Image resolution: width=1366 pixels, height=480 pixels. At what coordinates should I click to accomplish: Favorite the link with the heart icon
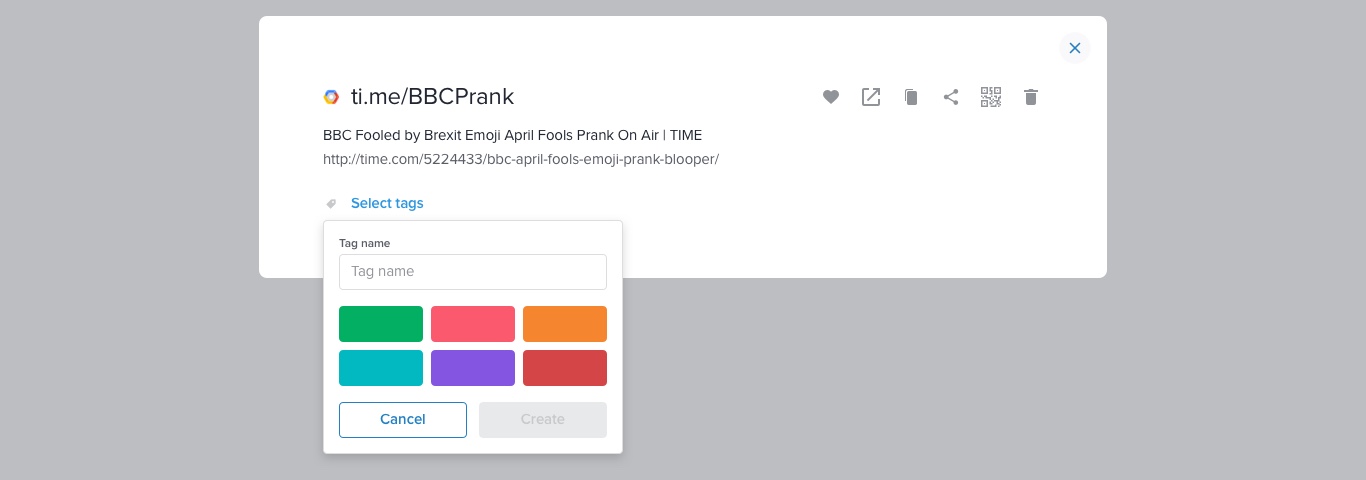[x=831, y=97]
